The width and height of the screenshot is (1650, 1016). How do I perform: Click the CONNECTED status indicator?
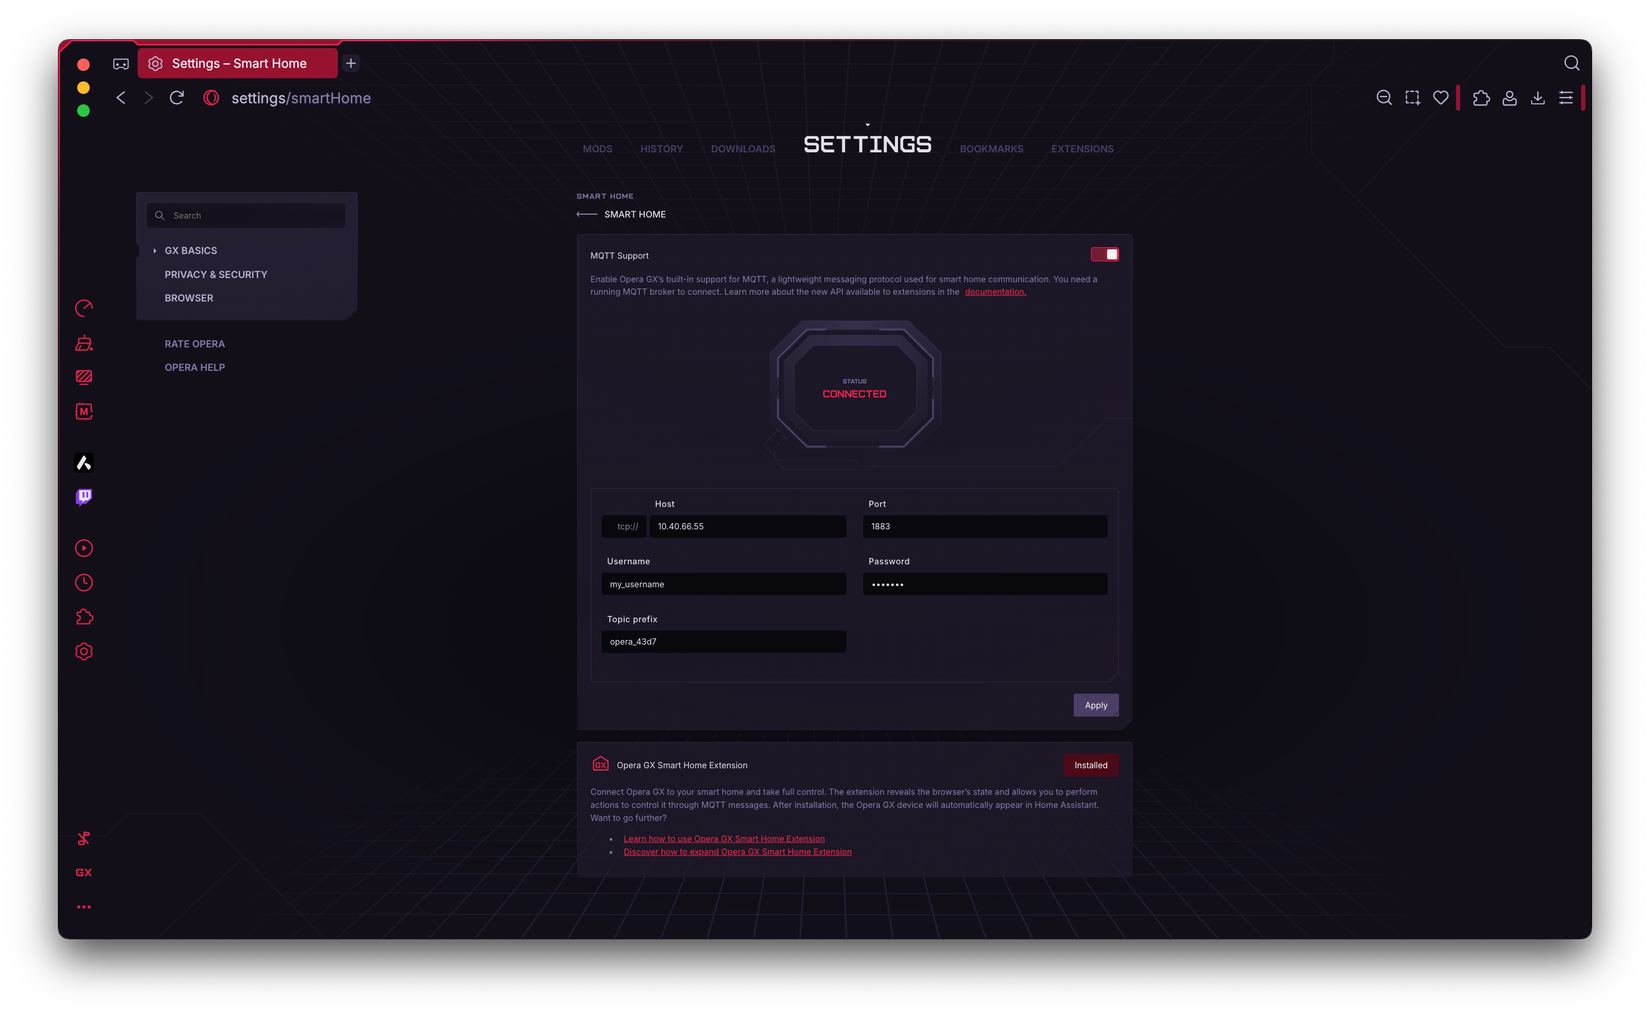855,394
